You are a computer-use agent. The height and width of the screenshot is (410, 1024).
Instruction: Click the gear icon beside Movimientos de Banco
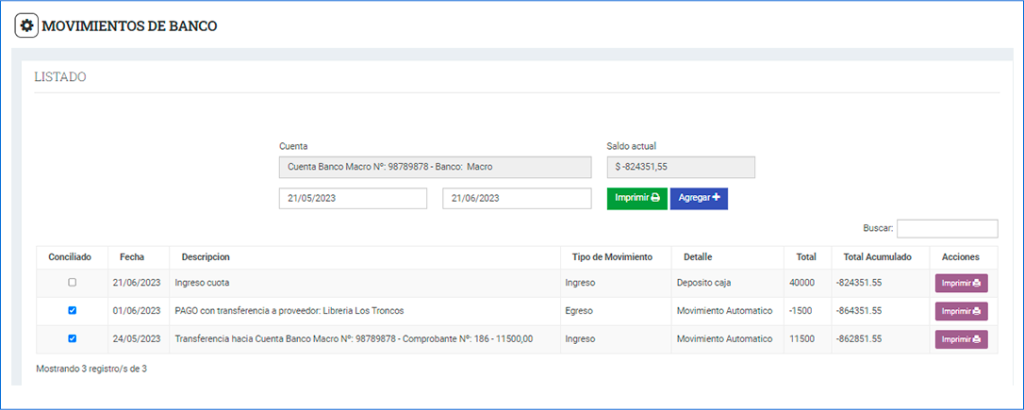coord(26,26)
